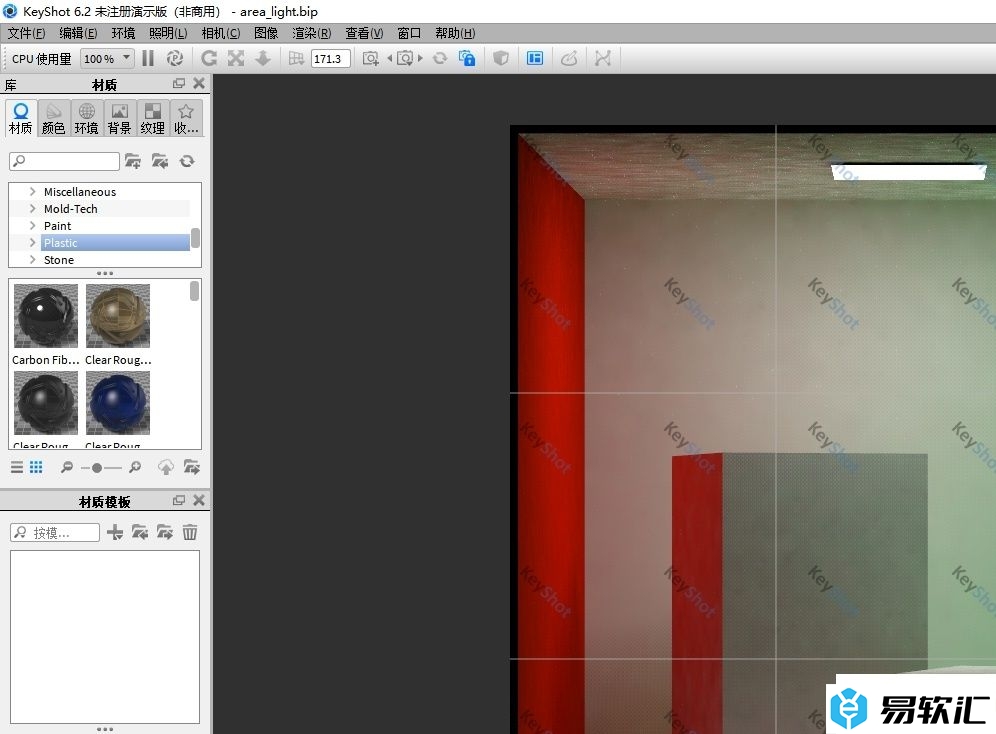Click the folder tree scrollbar
996x734 pixels.
(196, 238)
